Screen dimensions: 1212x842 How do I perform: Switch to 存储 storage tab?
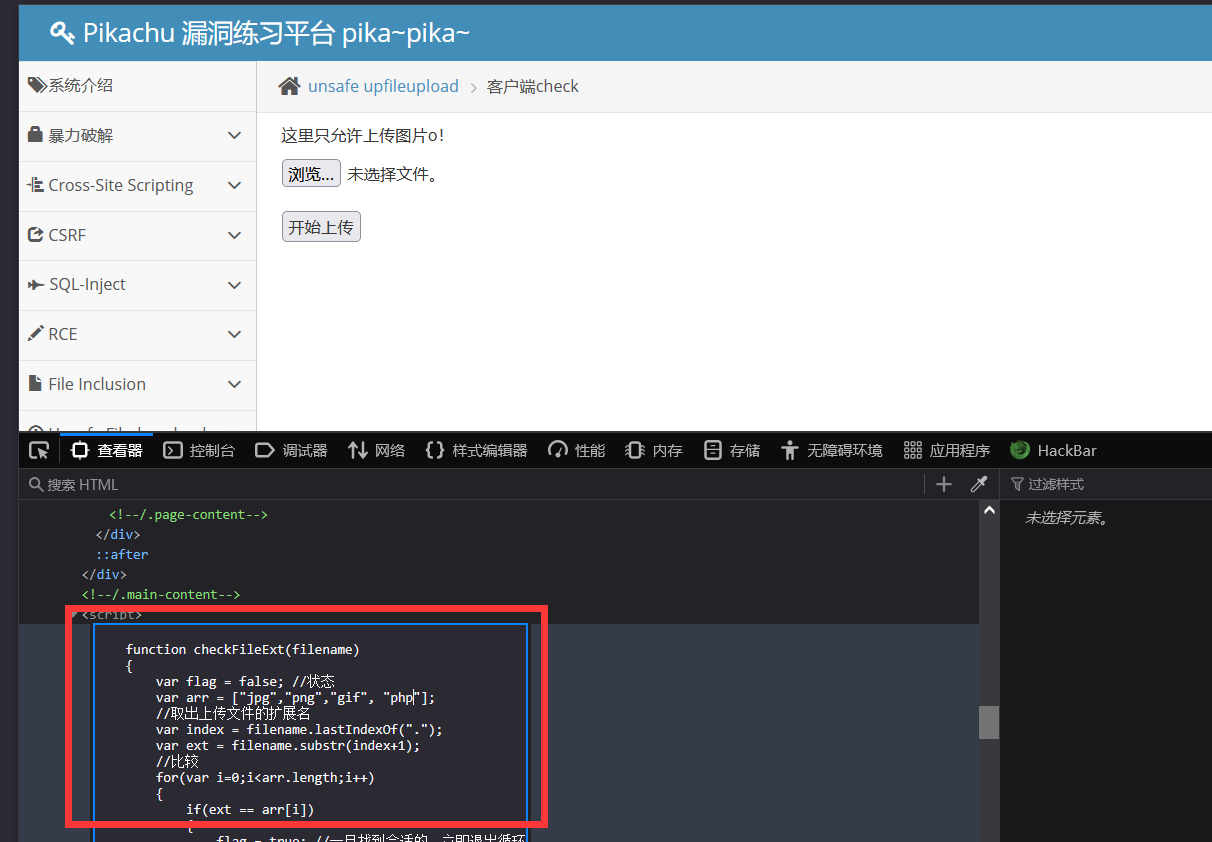(x=731, y=450)
